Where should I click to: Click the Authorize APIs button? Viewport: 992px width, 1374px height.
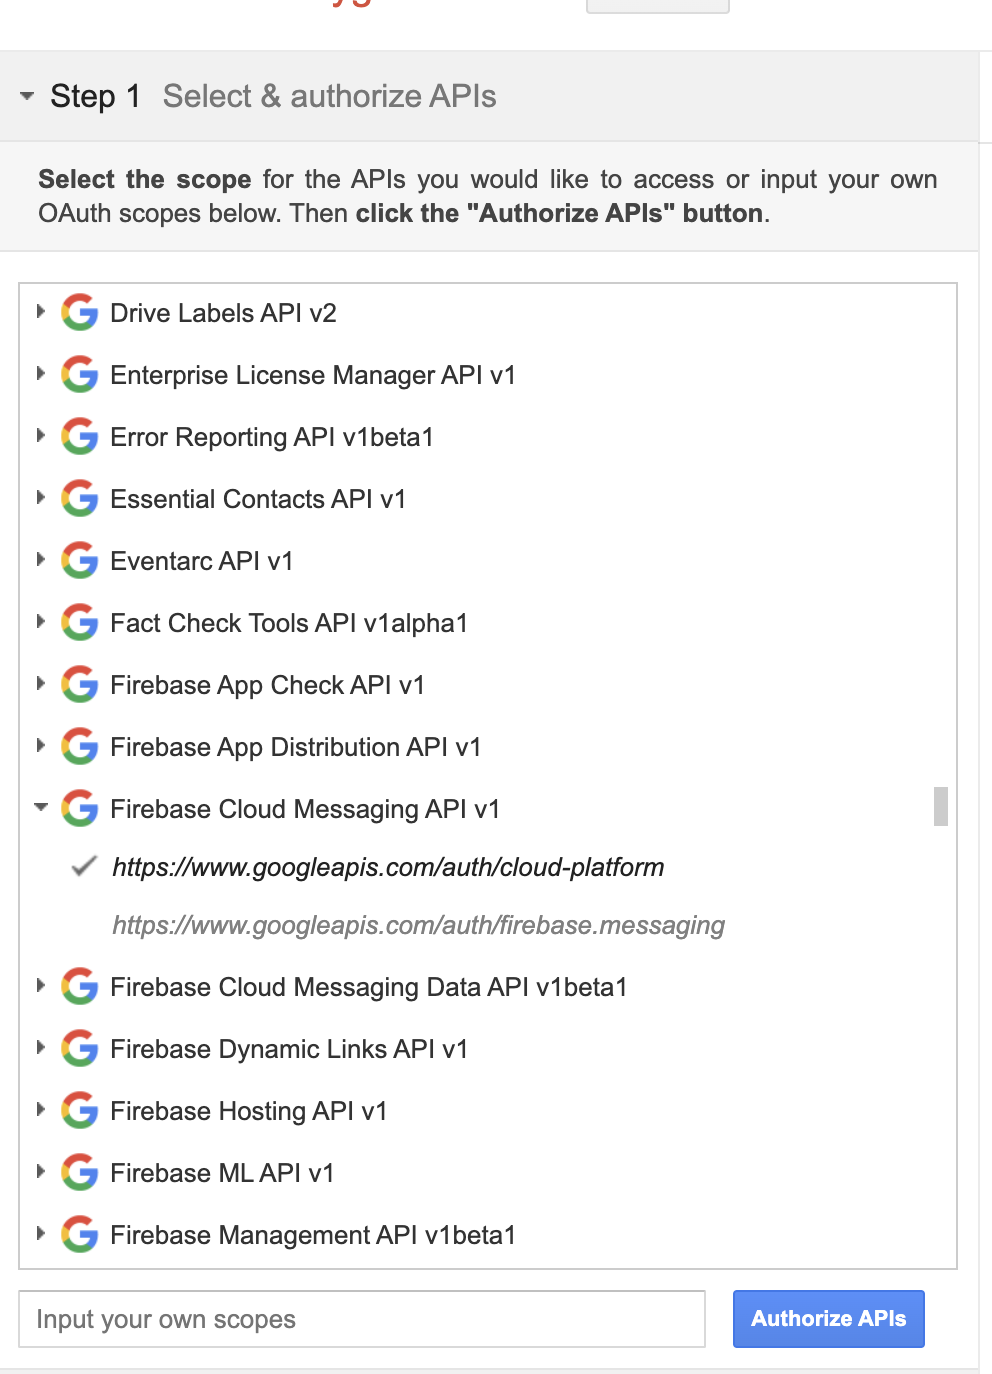coord(828,1319)
